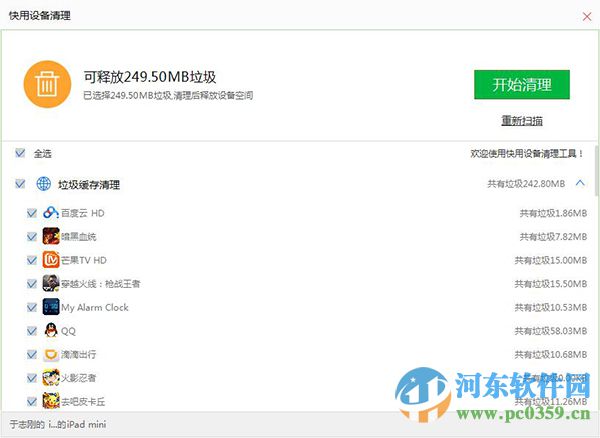Click the 滴滴出行 app name
The height and width of the screenshot is (438, 600).
click(78, 355)
